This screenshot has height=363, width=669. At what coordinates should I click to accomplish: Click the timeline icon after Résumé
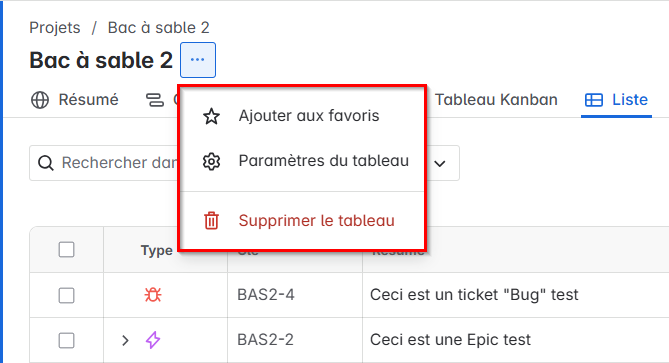[155, 100]
